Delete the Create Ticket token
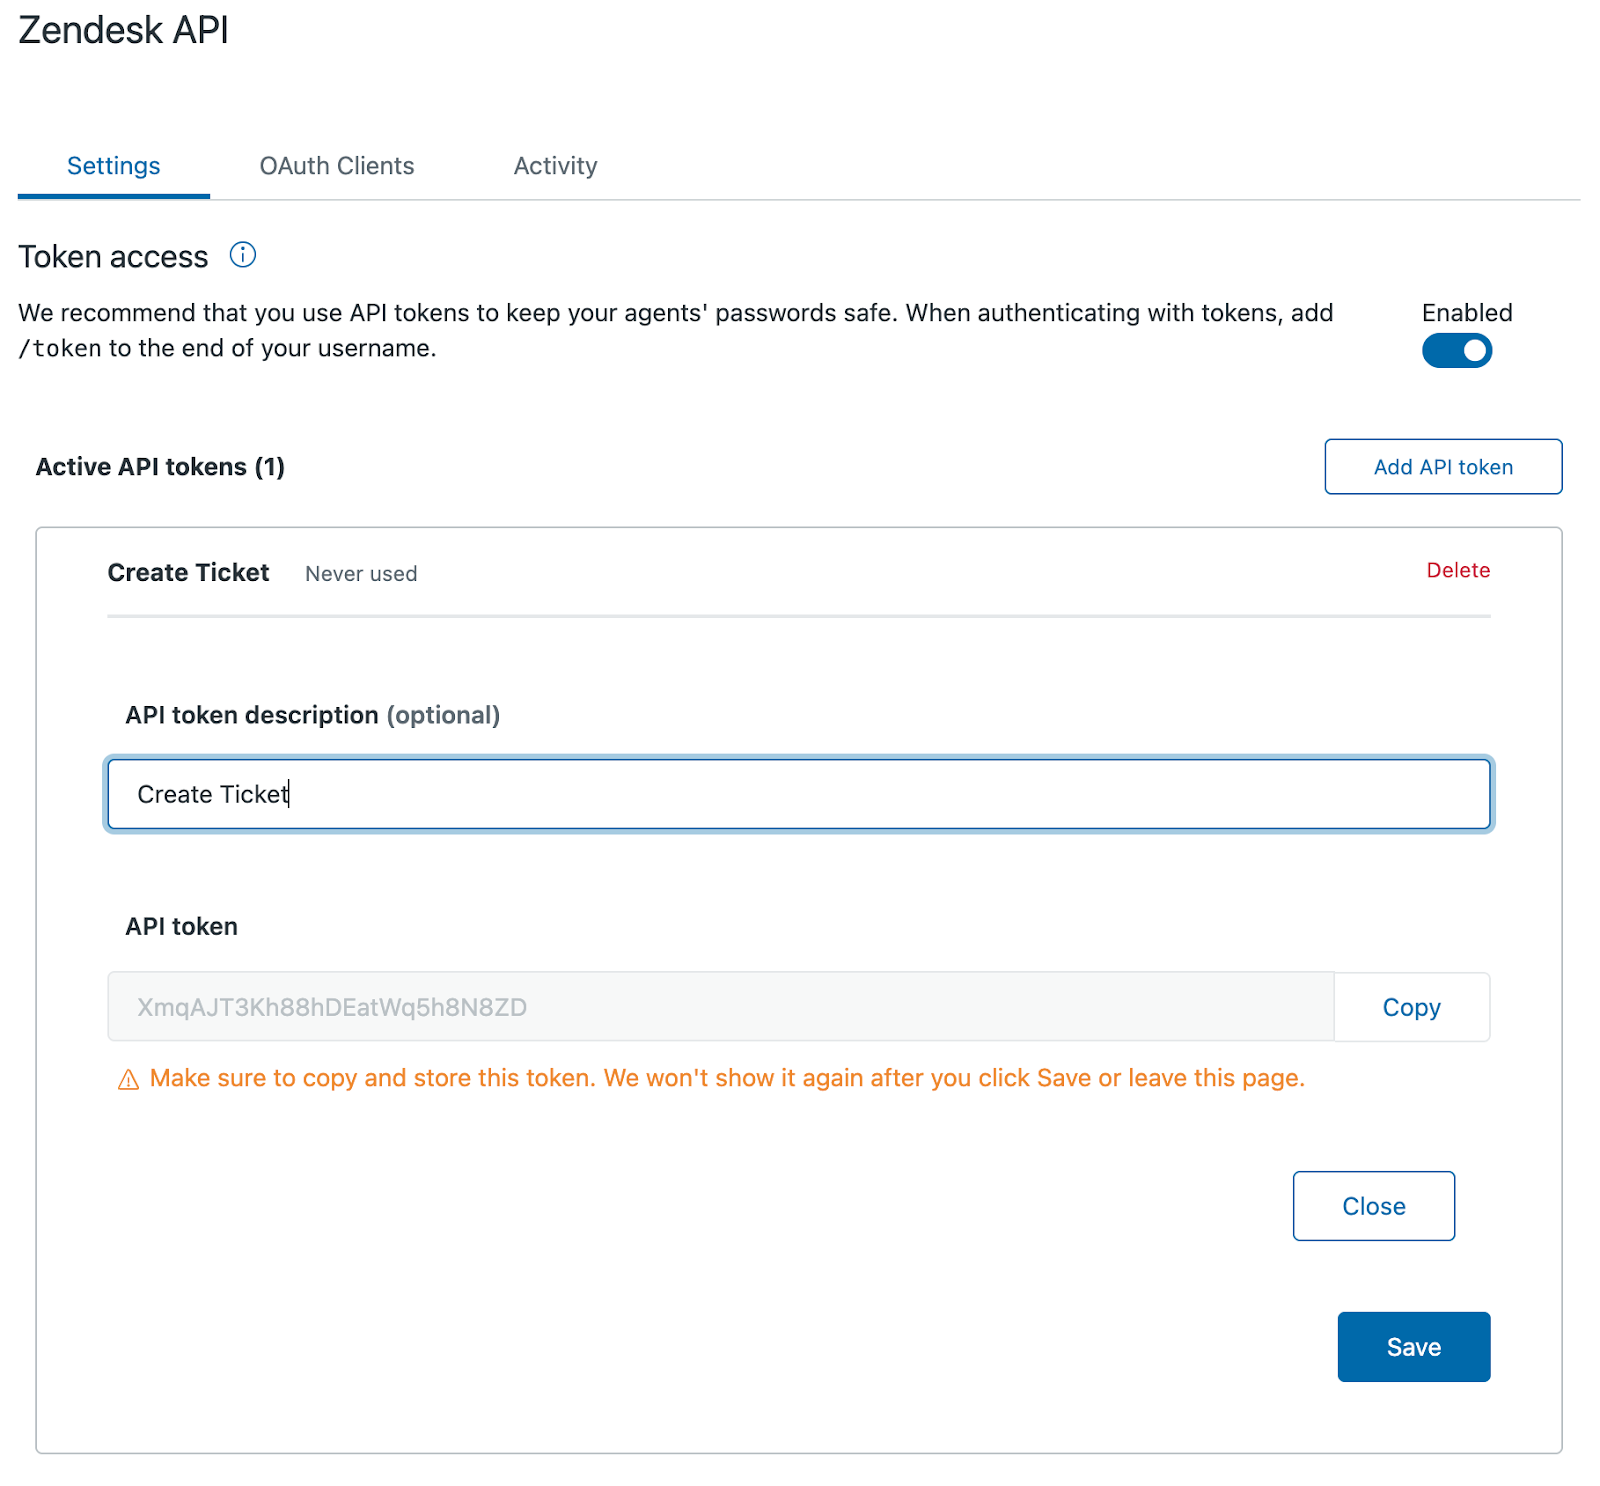Image resolution: width=1600 pixels, height=1486 pixels. 1457,570
